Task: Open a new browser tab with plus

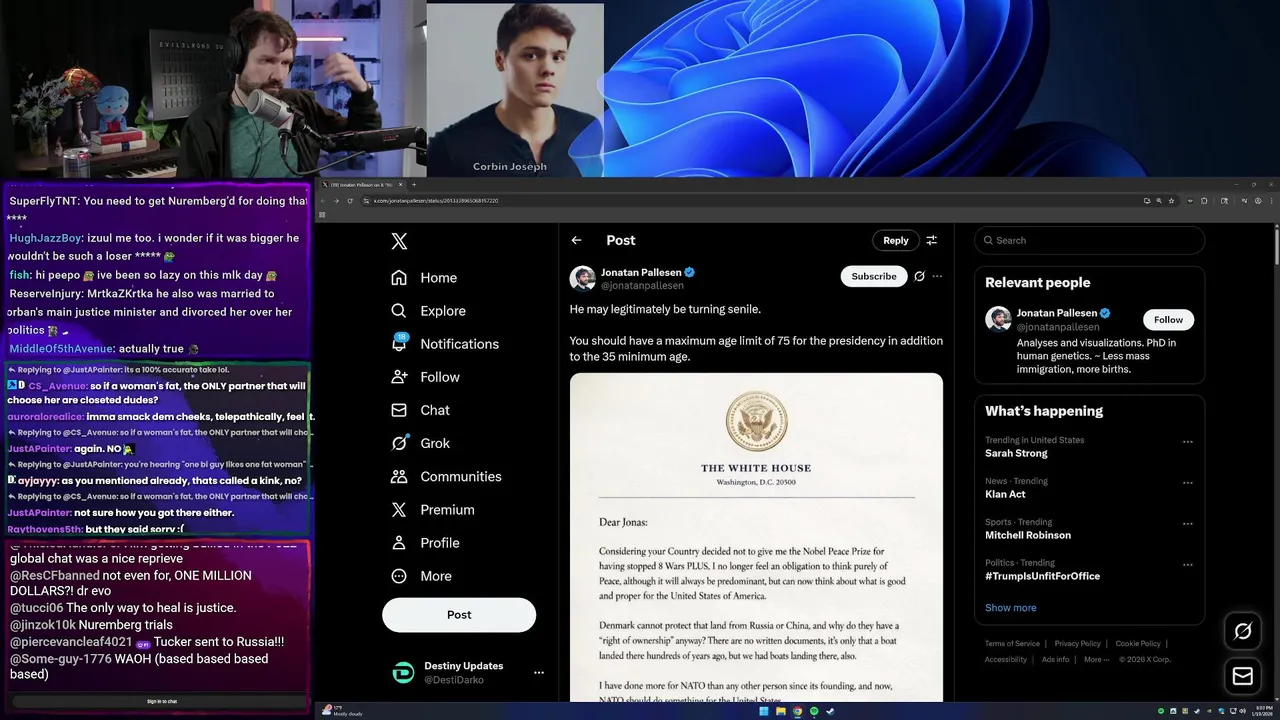Action: [414, 184]
